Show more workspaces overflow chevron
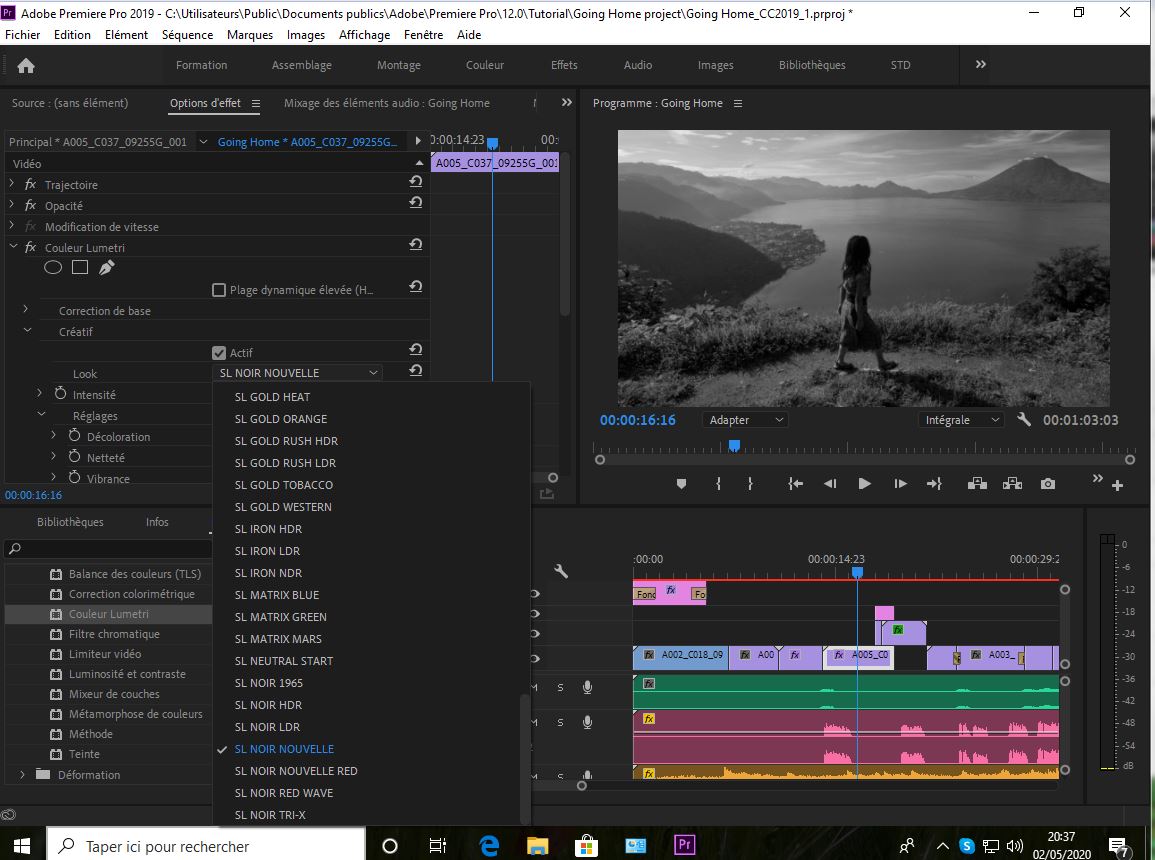Viewport: 1155px width, 860px height. pos(980,65)
